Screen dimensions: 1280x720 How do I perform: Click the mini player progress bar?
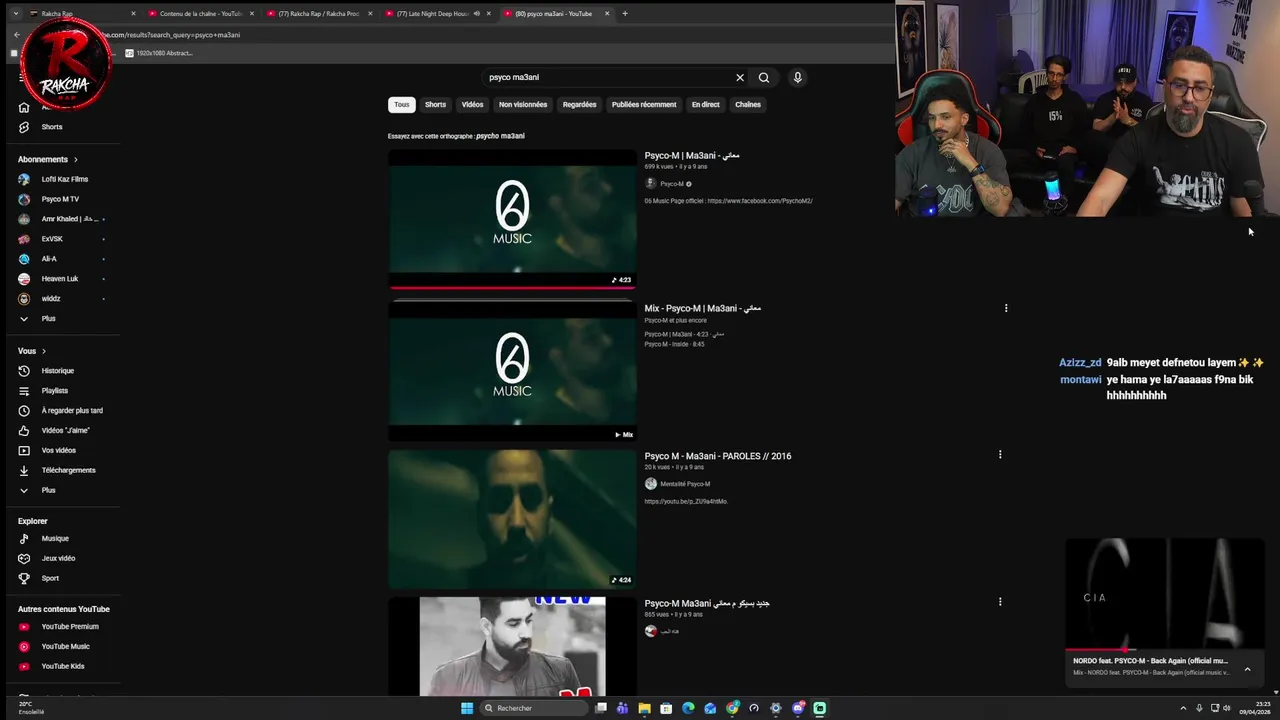point(1165,651)
